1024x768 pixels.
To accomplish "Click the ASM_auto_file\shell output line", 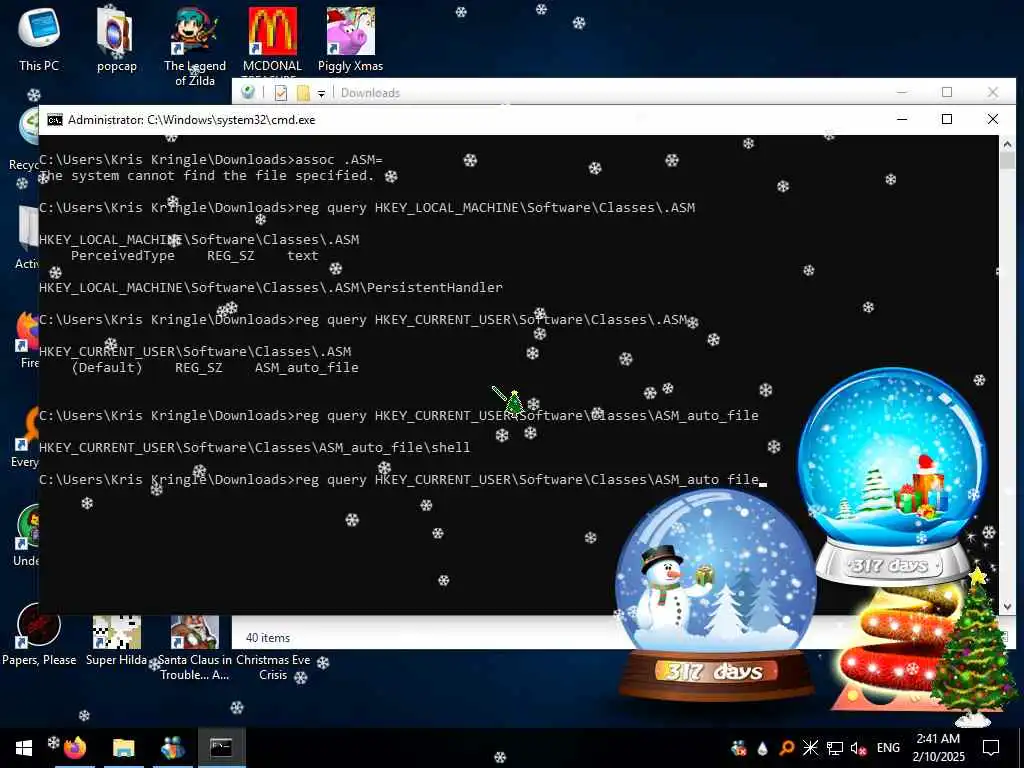I will [254, 447].
